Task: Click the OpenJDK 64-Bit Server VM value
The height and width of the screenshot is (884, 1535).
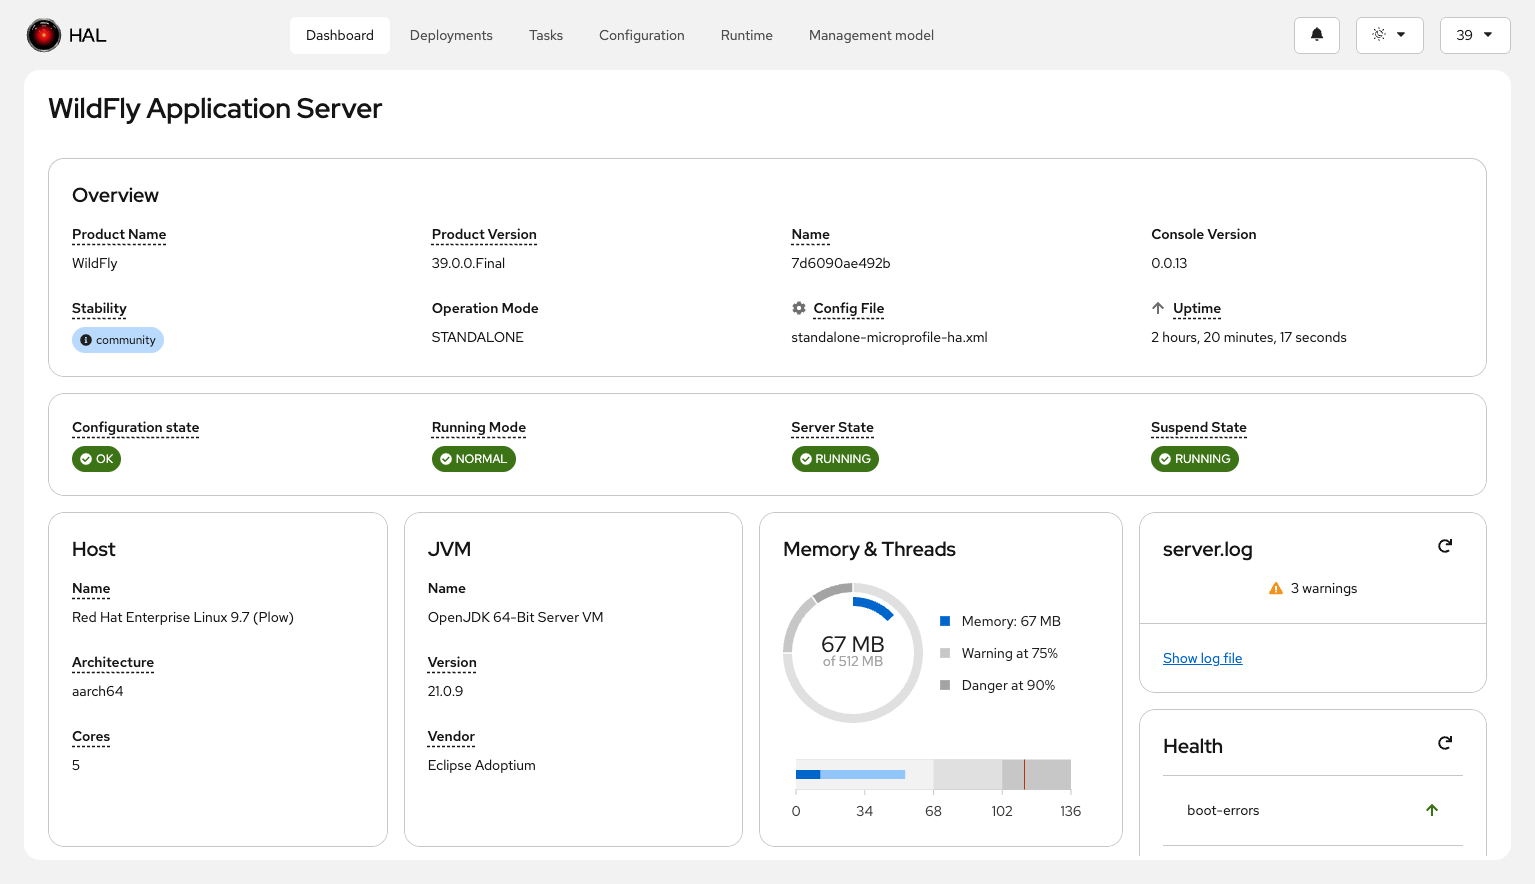Action: tap(516, 617)
